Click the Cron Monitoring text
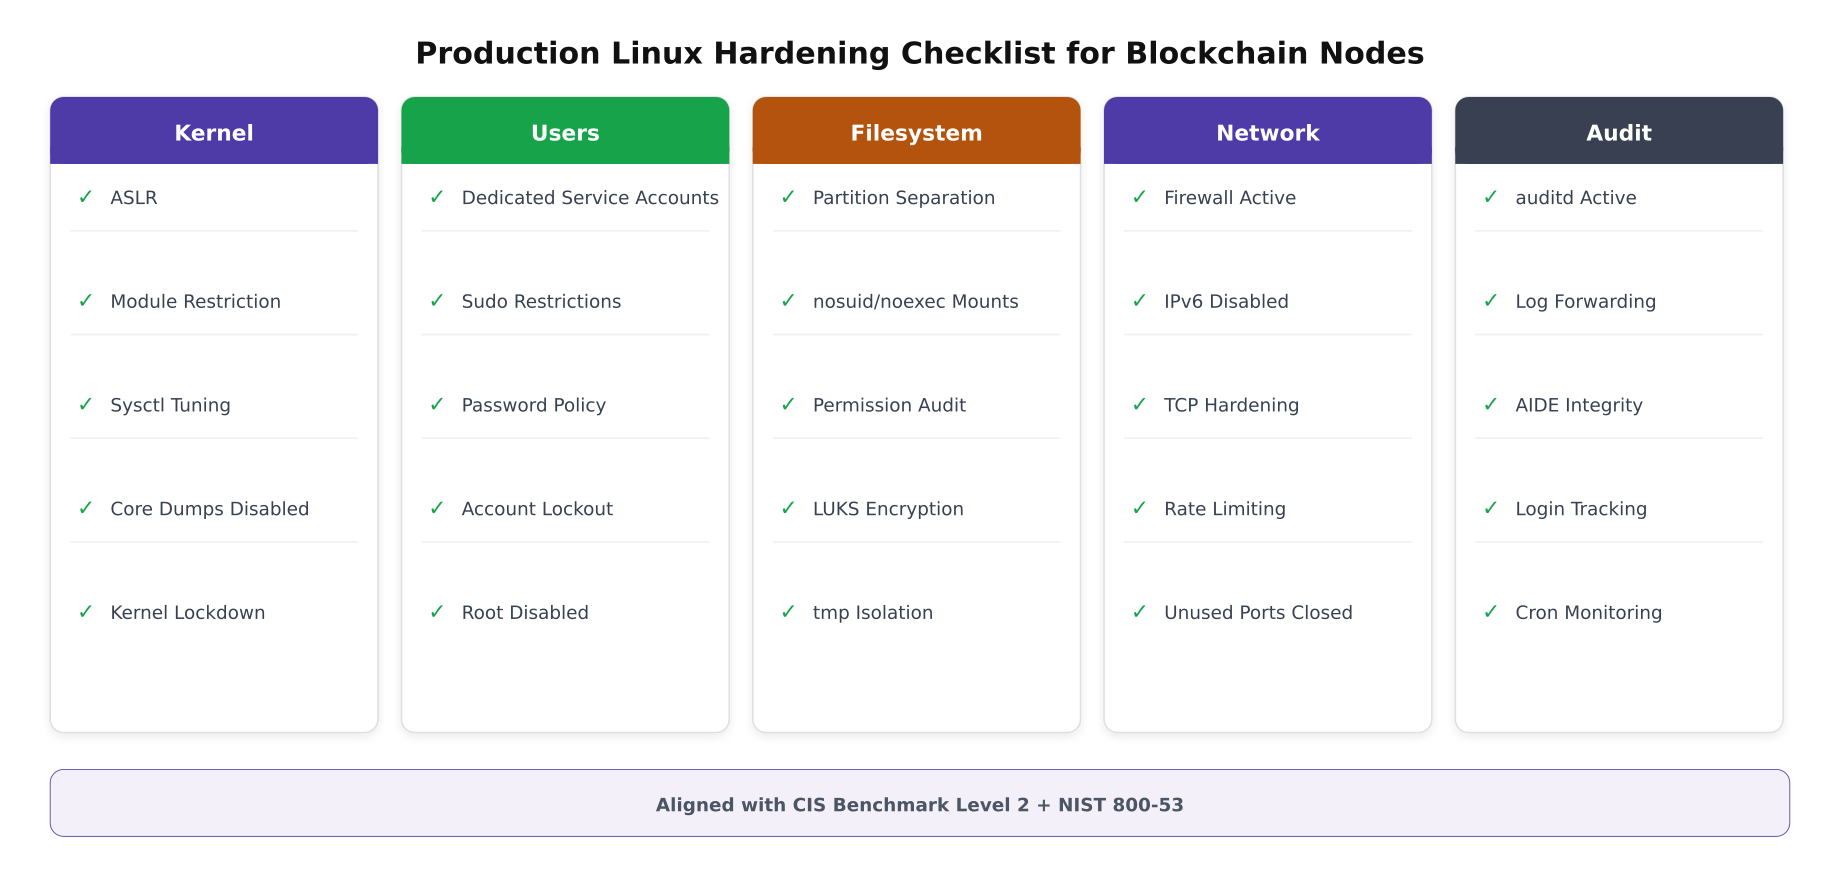 [1589, 613]
